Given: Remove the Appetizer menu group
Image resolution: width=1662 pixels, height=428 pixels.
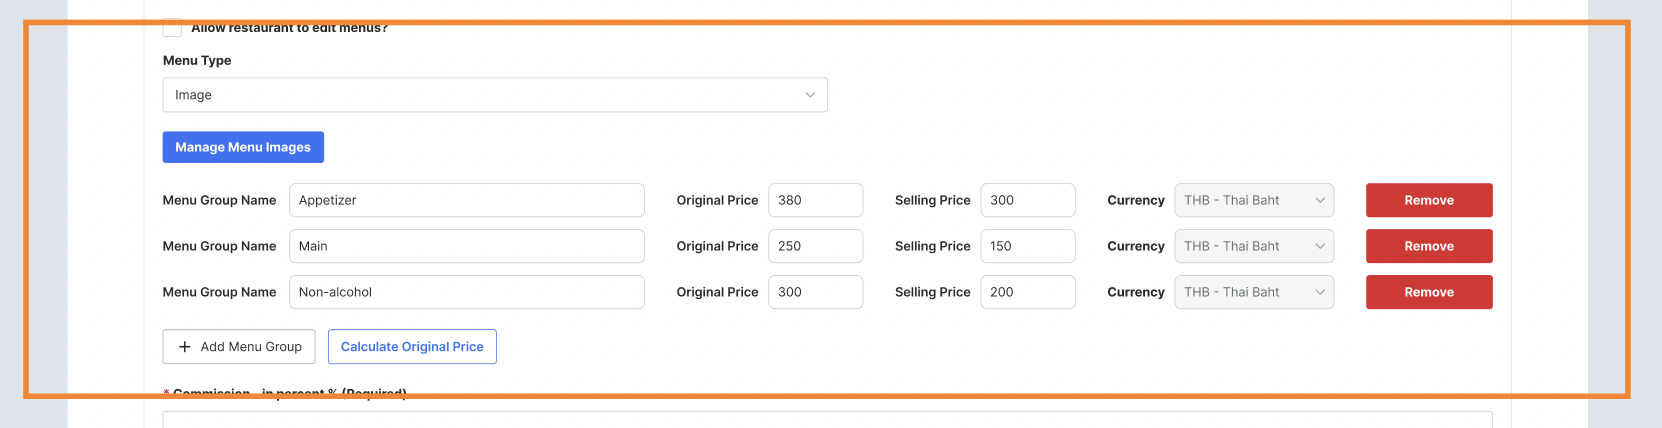Looking at the screenshot, I should 1429,200.
